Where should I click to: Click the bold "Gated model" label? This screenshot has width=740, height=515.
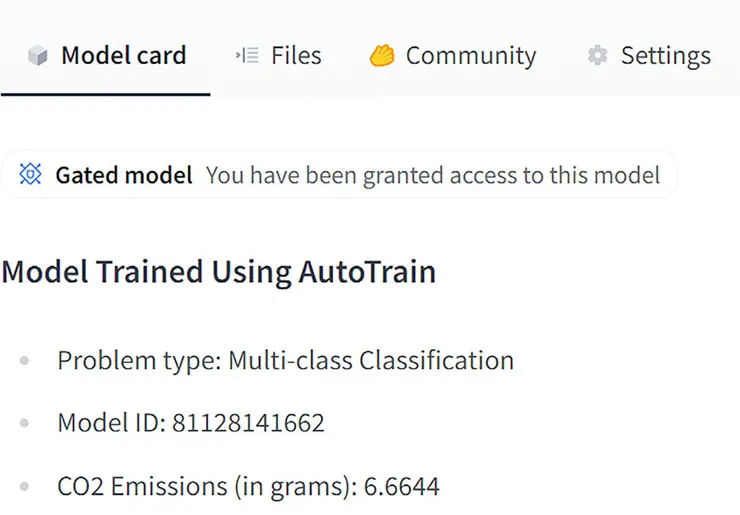pyautogui.click(x=123, y=176)
